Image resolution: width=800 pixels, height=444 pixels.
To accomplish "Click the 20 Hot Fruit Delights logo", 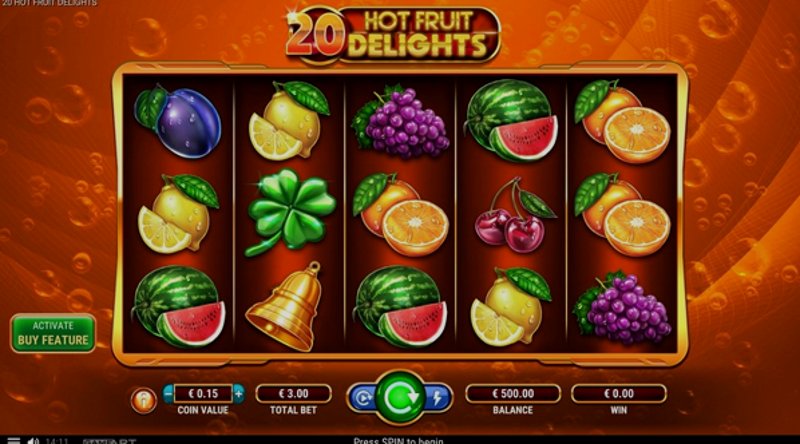I will 392,35.
